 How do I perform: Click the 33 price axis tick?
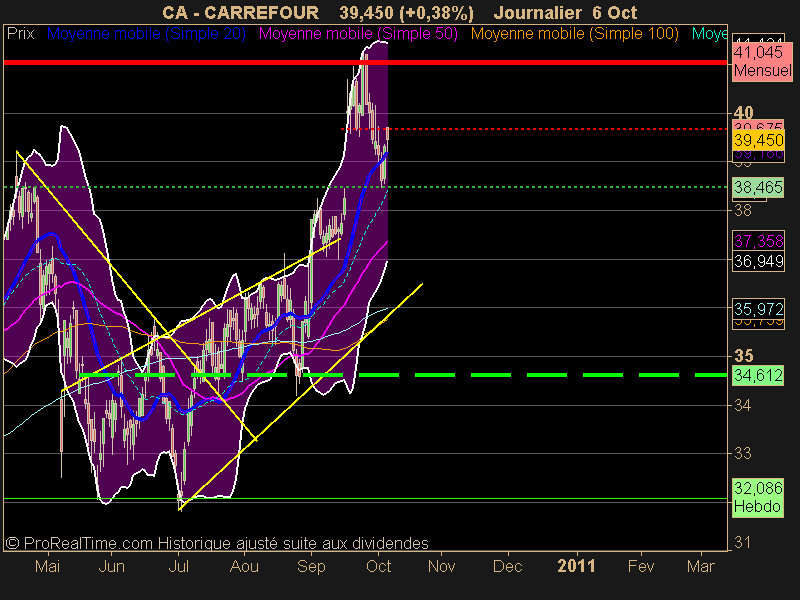(743, 453)
